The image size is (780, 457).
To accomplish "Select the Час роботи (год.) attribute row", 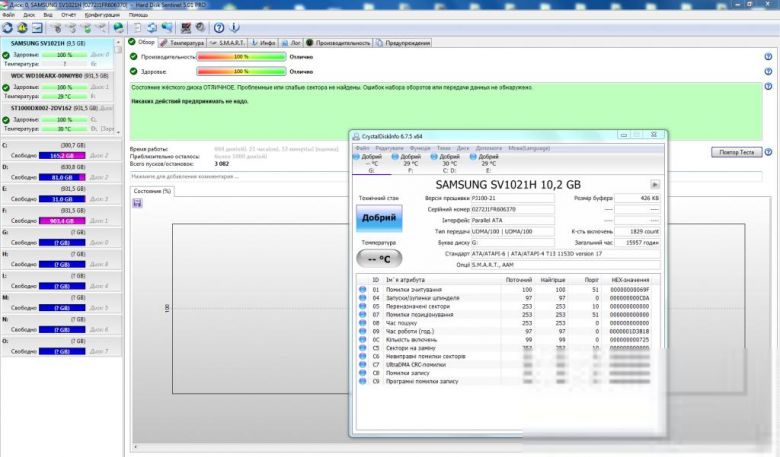I will coord(507,331).
